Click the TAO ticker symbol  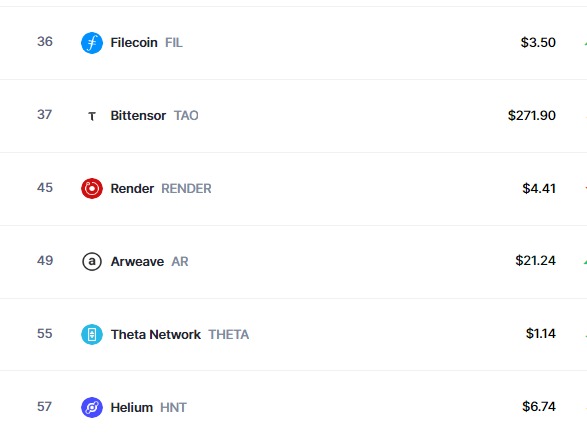coord(186,116)
